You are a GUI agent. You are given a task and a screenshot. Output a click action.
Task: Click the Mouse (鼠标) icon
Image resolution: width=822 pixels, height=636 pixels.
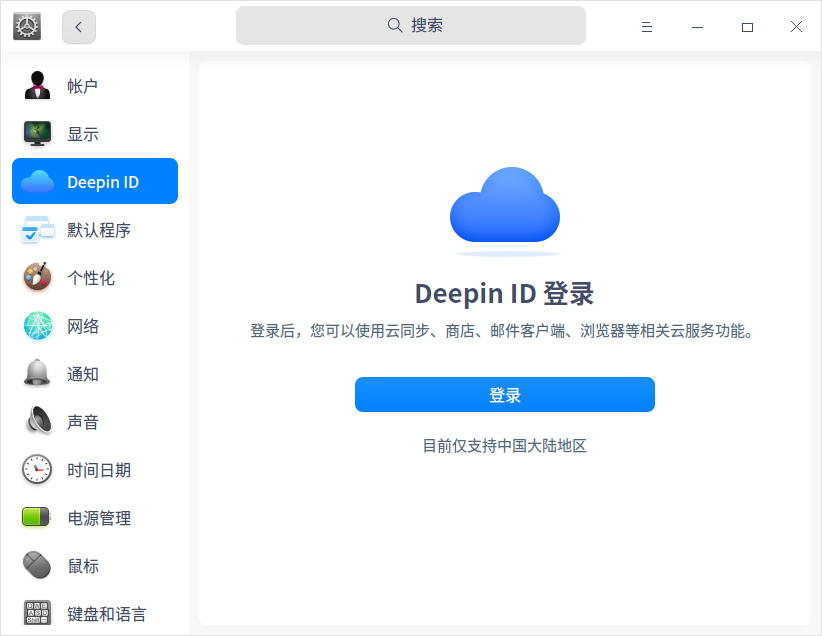coord(37,565)
